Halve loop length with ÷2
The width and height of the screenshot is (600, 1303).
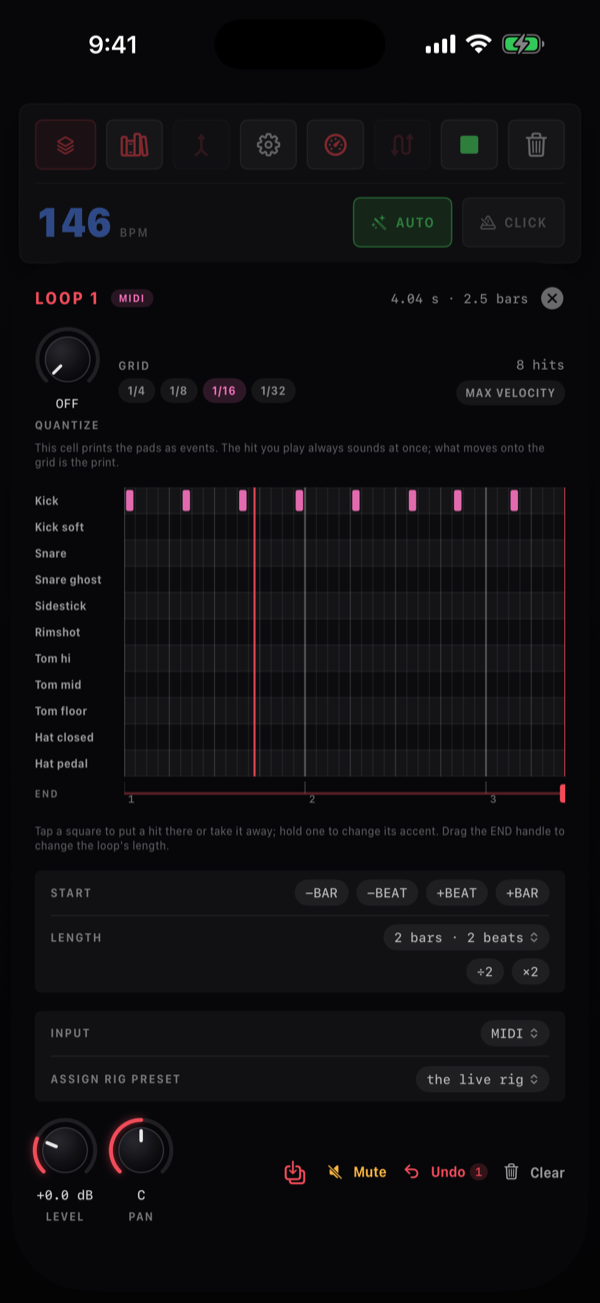pyautogui.click(x=485, y=972)
